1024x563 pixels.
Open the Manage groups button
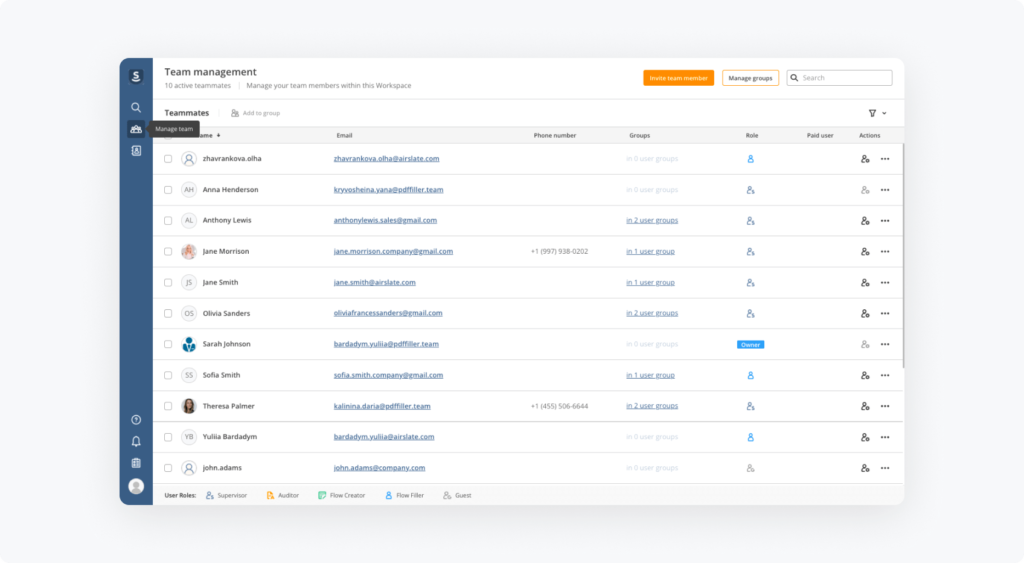(x=750, y=78)
